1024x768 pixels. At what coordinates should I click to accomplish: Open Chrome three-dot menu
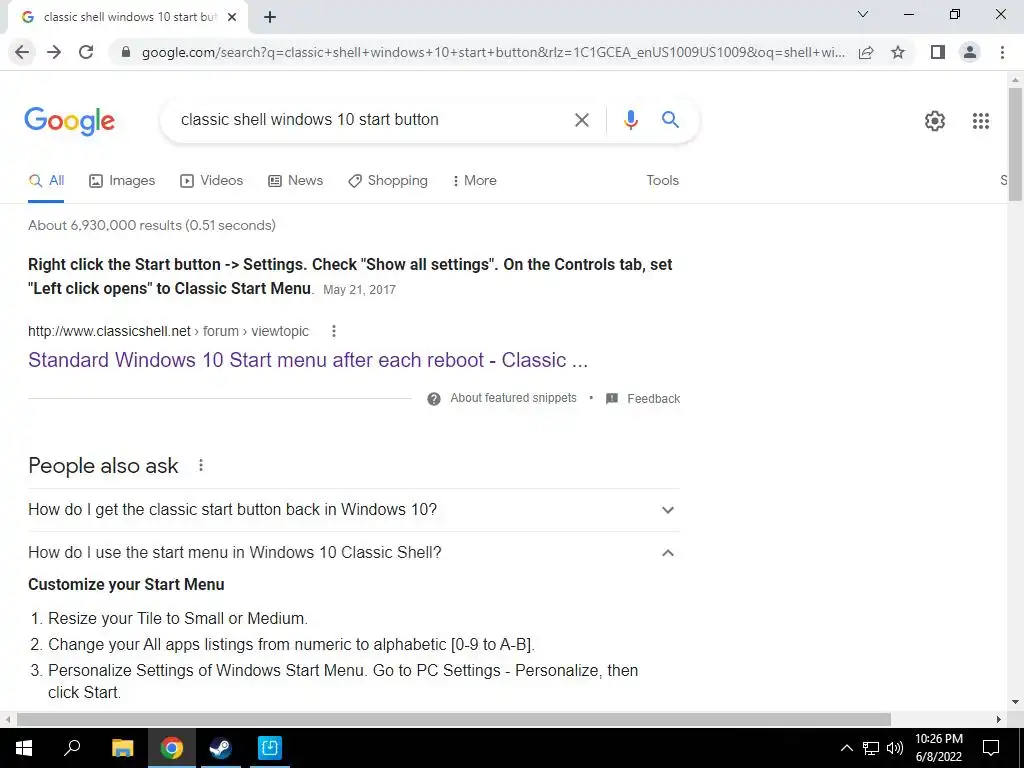click(1002, 52)
